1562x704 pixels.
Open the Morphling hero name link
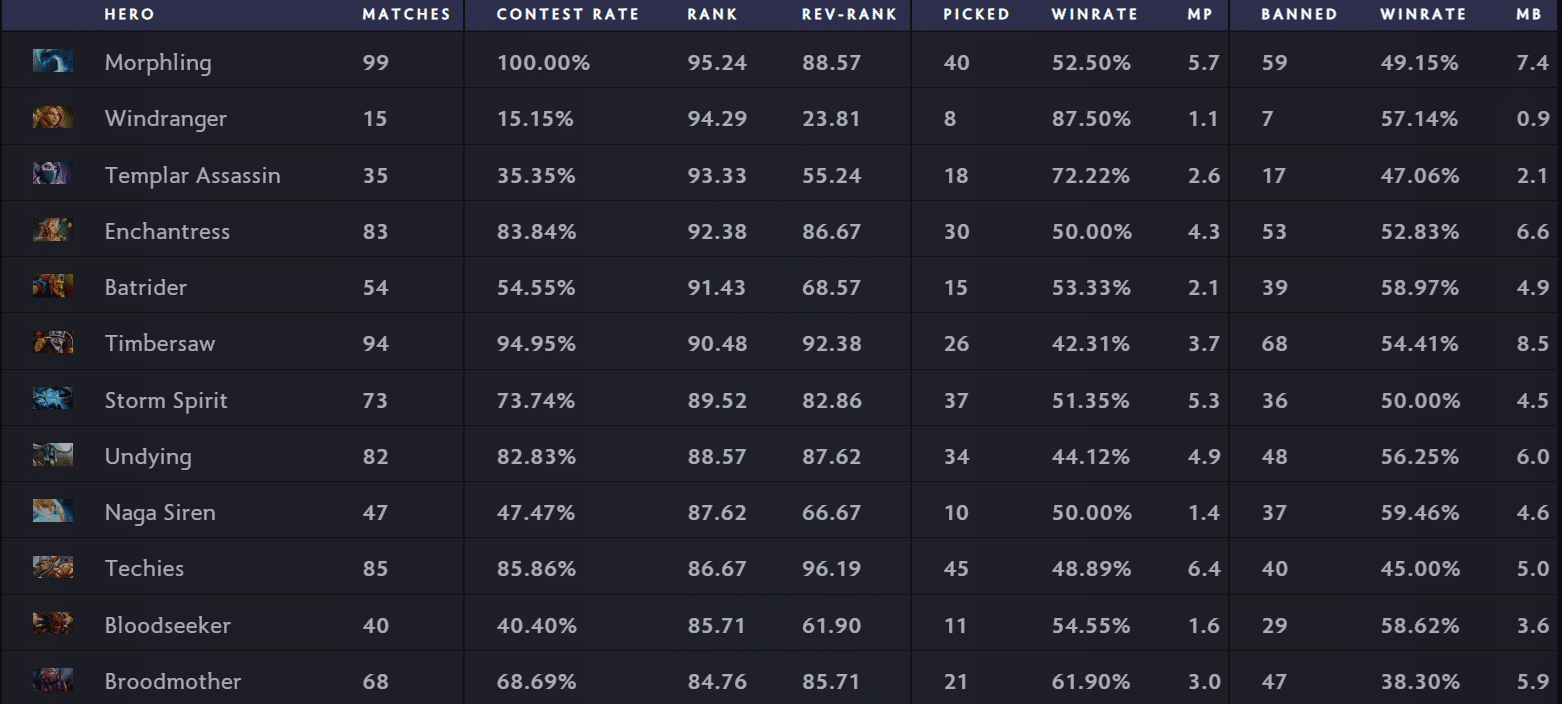[x=157, y=61]
